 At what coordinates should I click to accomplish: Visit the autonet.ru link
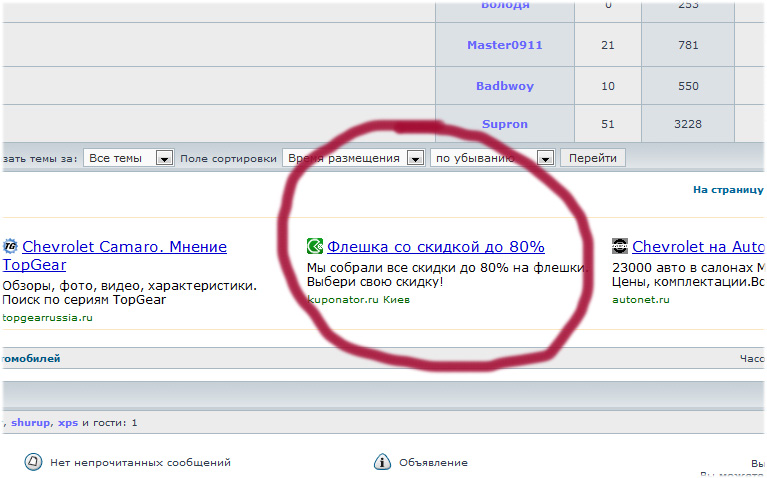point(640,299)
